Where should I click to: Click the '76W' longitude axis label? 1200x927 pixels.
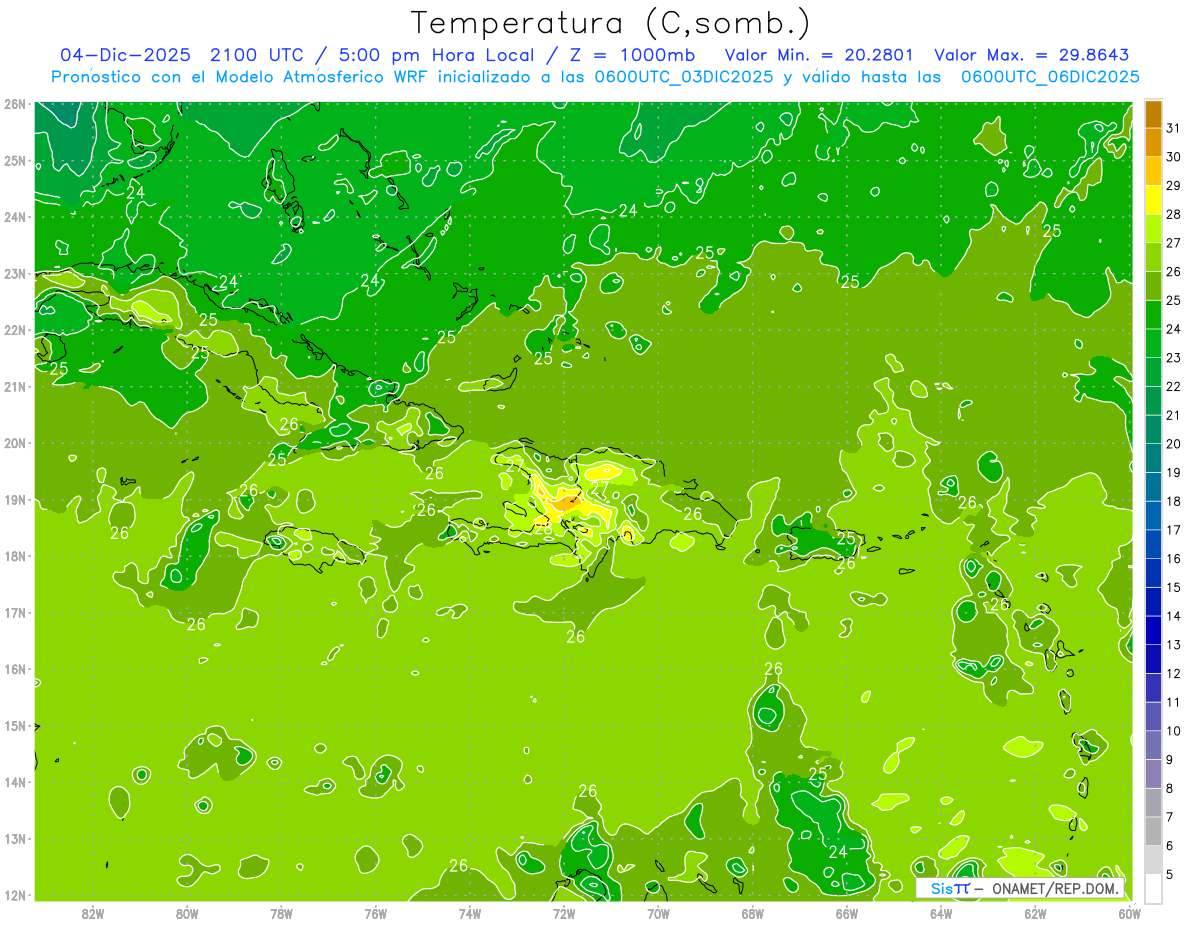376,913
